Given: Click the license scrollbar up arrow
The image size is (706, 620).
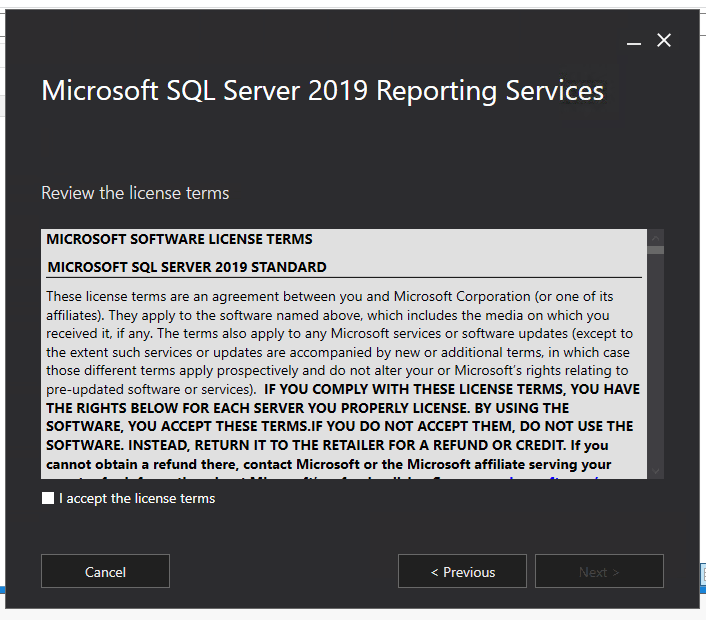Looking at the screenshot, I should click(656, 238).
